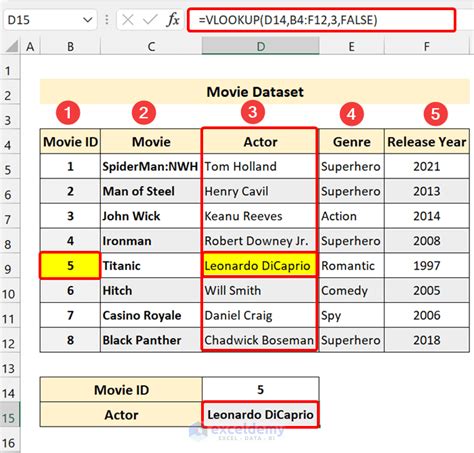The image size is (474, 453).
Task: Click the Name Box showing D15
Action: click(x=50, y=20)
